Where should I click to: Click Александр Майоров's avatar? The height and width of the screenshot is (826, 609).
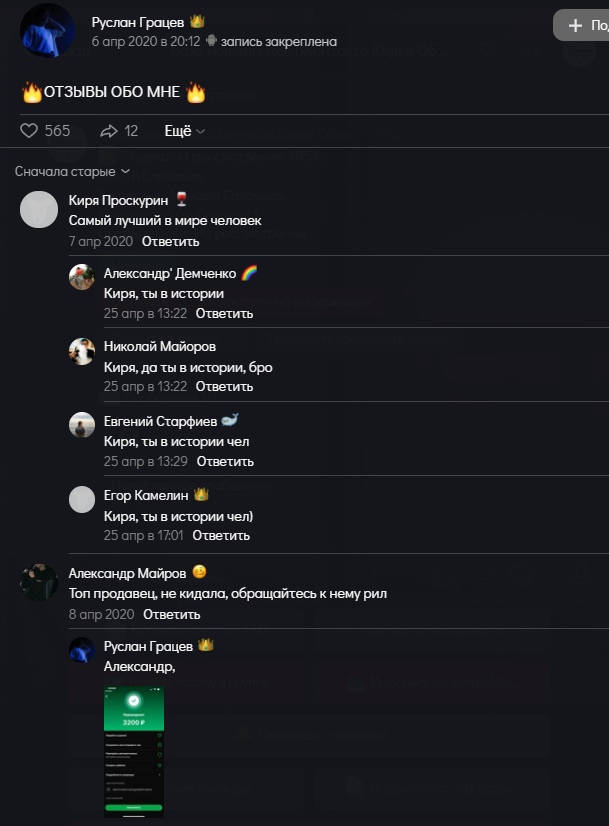click(39, 582)
